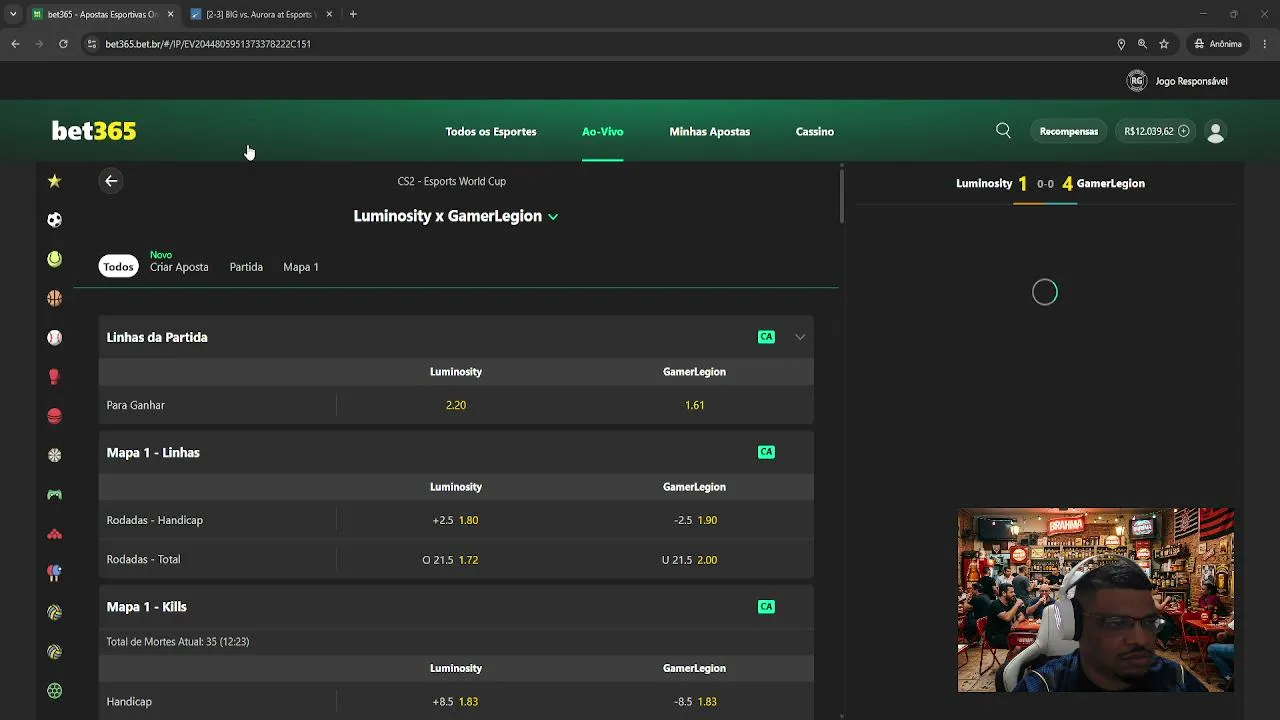This screenshot has height=720, width=1280.
Task: Click the CA badge on Mapa 1 - Kills
Action: [x=766, y=606]
